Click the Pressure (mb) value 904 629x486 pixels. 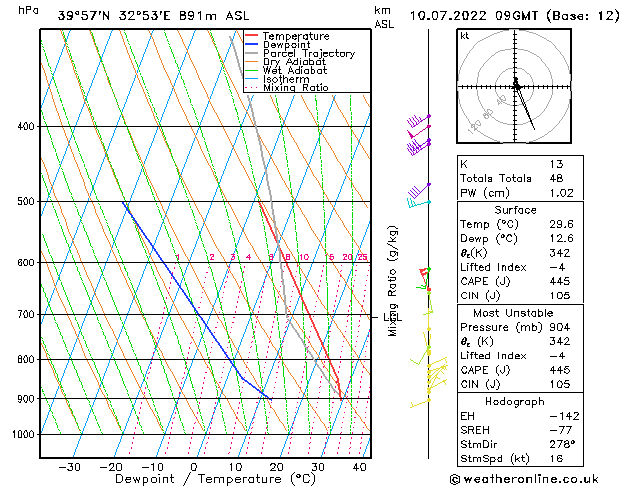(560, 327)
